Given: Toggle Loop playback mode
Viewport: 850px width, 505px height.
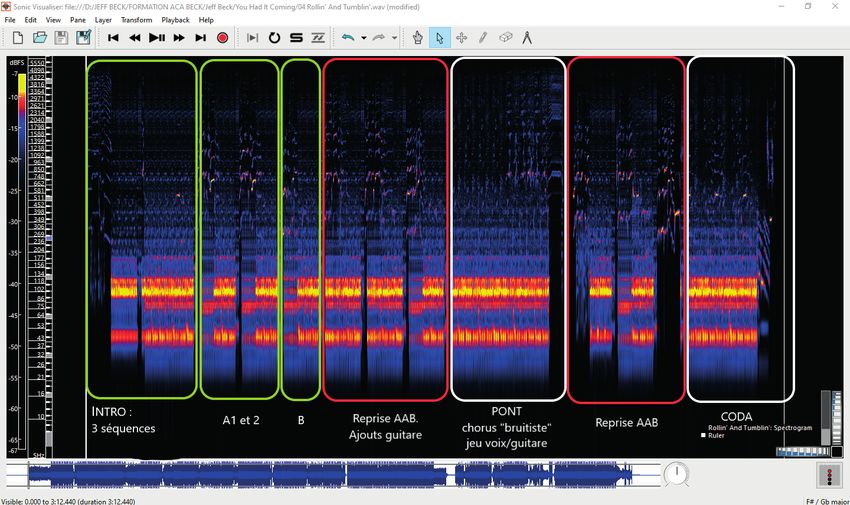Looking at the screenshot, I should pyautogui.click(x=273, y=38).
